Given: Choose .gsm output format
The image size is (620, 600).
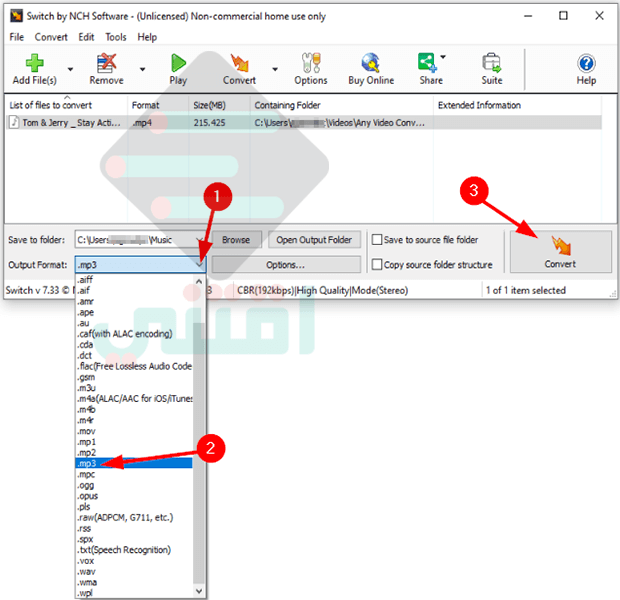Looking at the screenshot, I should 134,377.
